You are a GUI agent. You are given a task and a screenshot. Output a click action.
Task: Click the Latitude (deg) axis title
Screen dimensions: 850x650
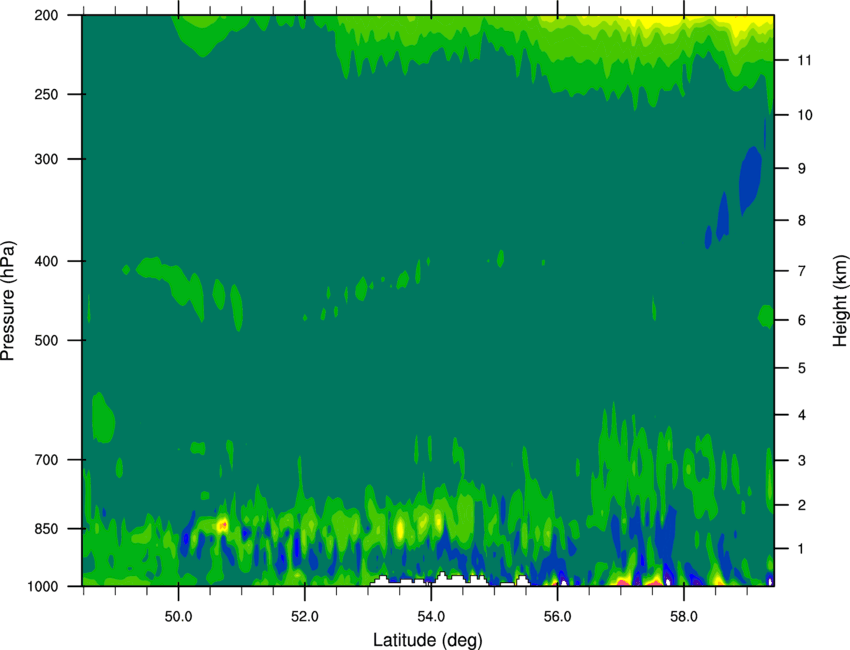click(430, 639)
